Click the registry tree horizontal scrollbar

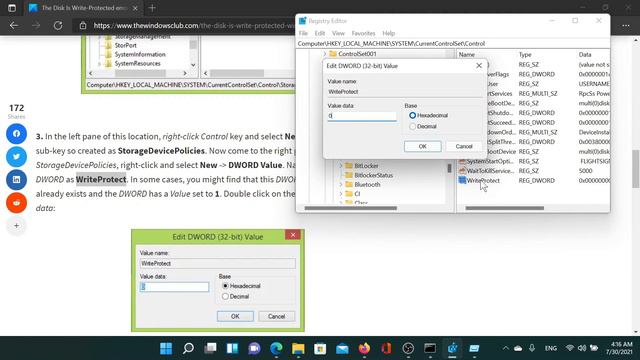click(x=351, y=208)
